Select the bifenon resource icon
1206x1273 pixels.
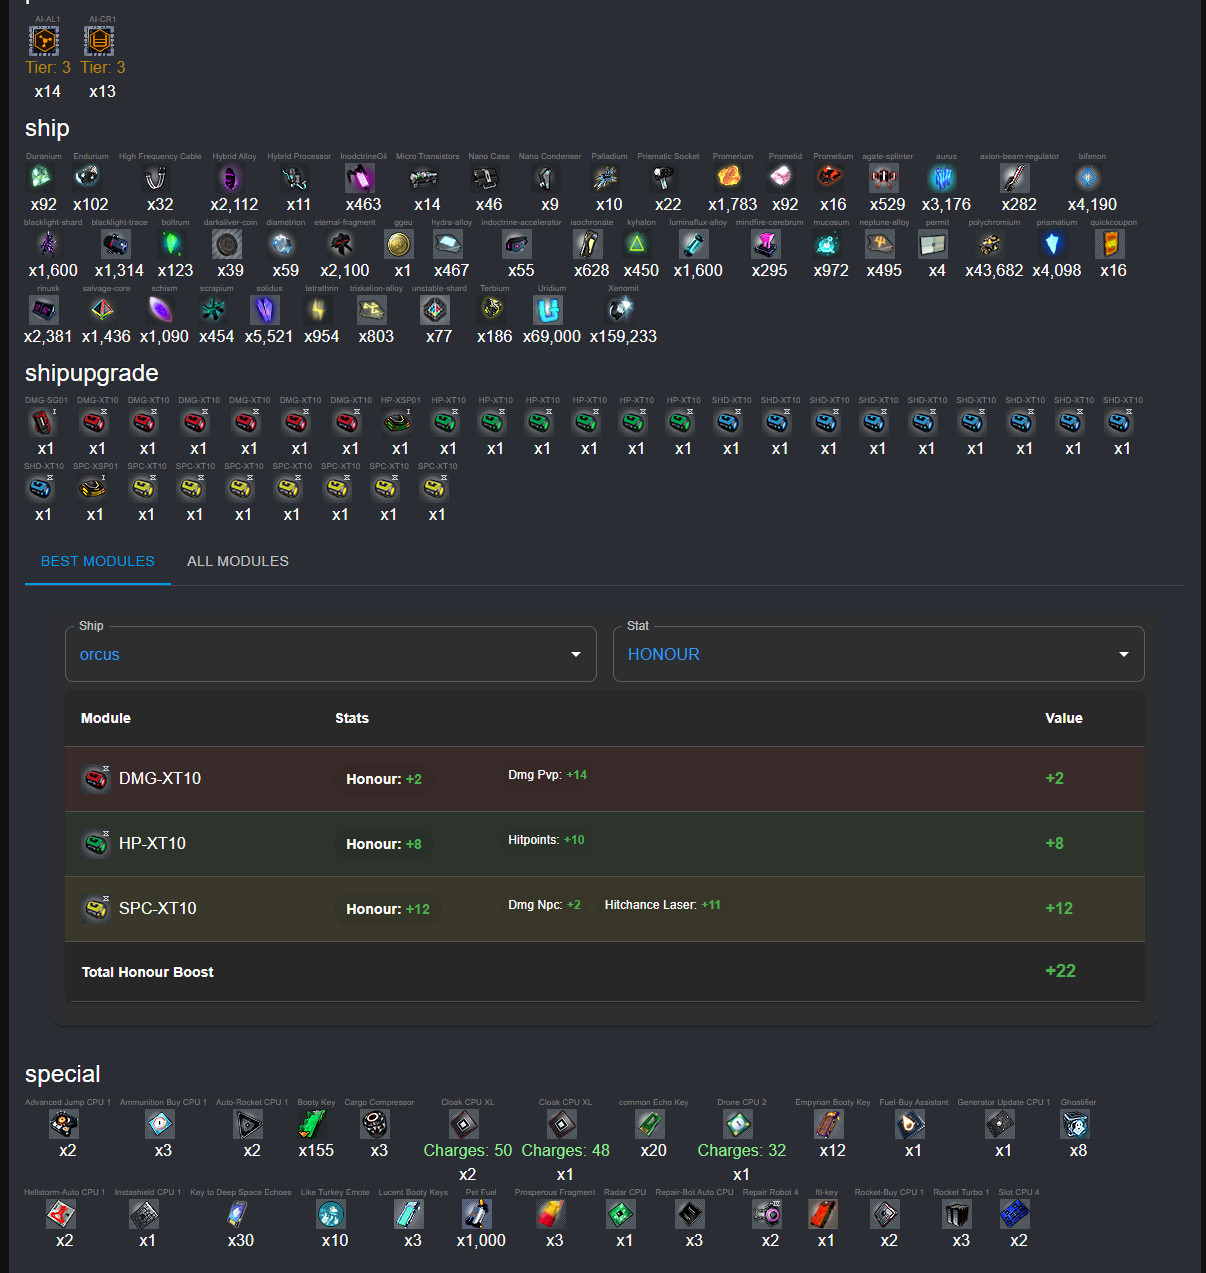tap(1089, 177)
